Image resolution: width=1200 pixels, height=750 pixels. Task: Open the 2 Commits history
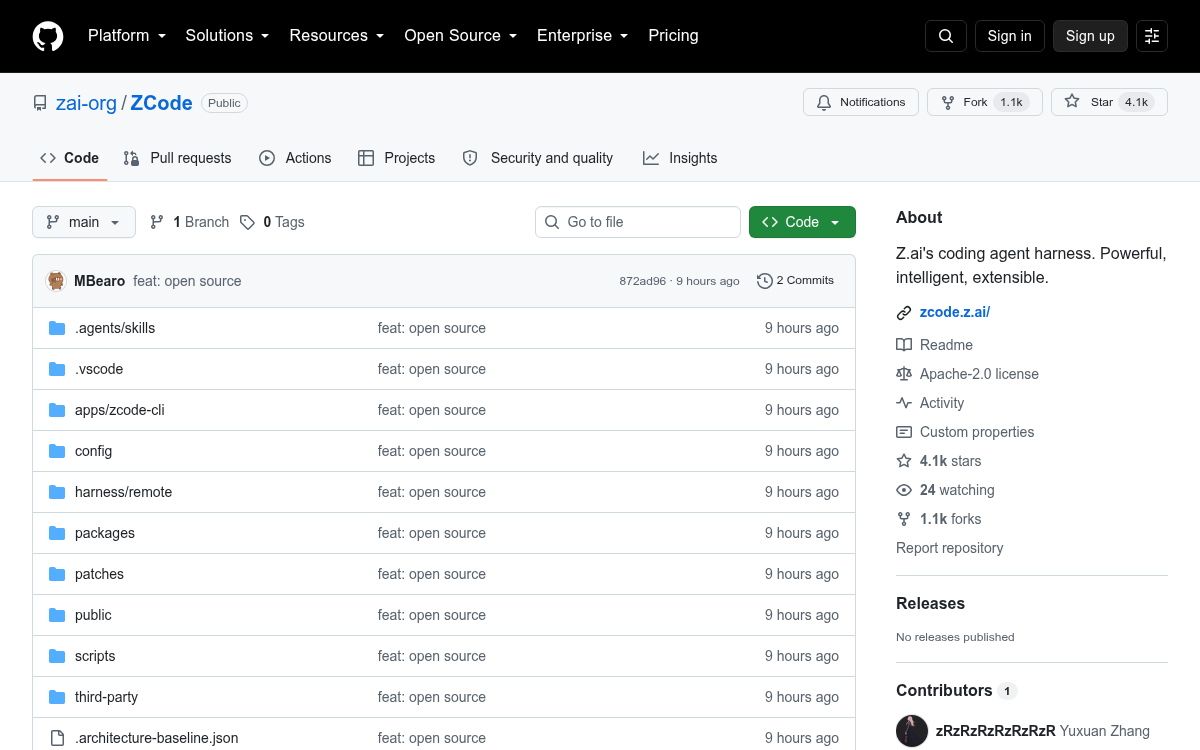[x=796, y=281]
